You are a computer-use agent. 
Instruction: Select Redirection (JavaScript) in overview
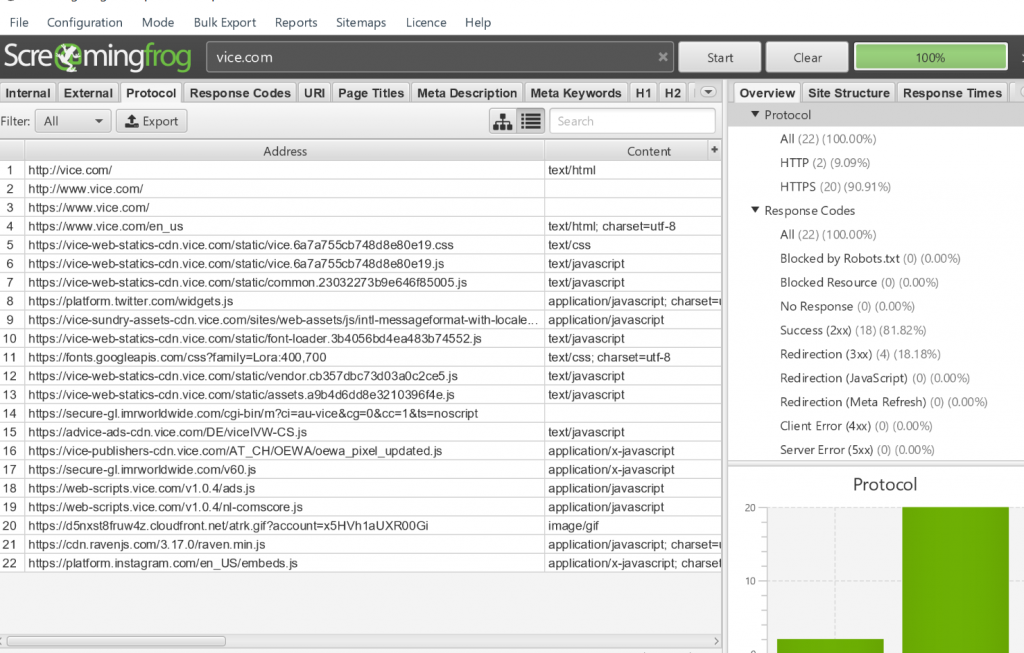tap(874, 378)
